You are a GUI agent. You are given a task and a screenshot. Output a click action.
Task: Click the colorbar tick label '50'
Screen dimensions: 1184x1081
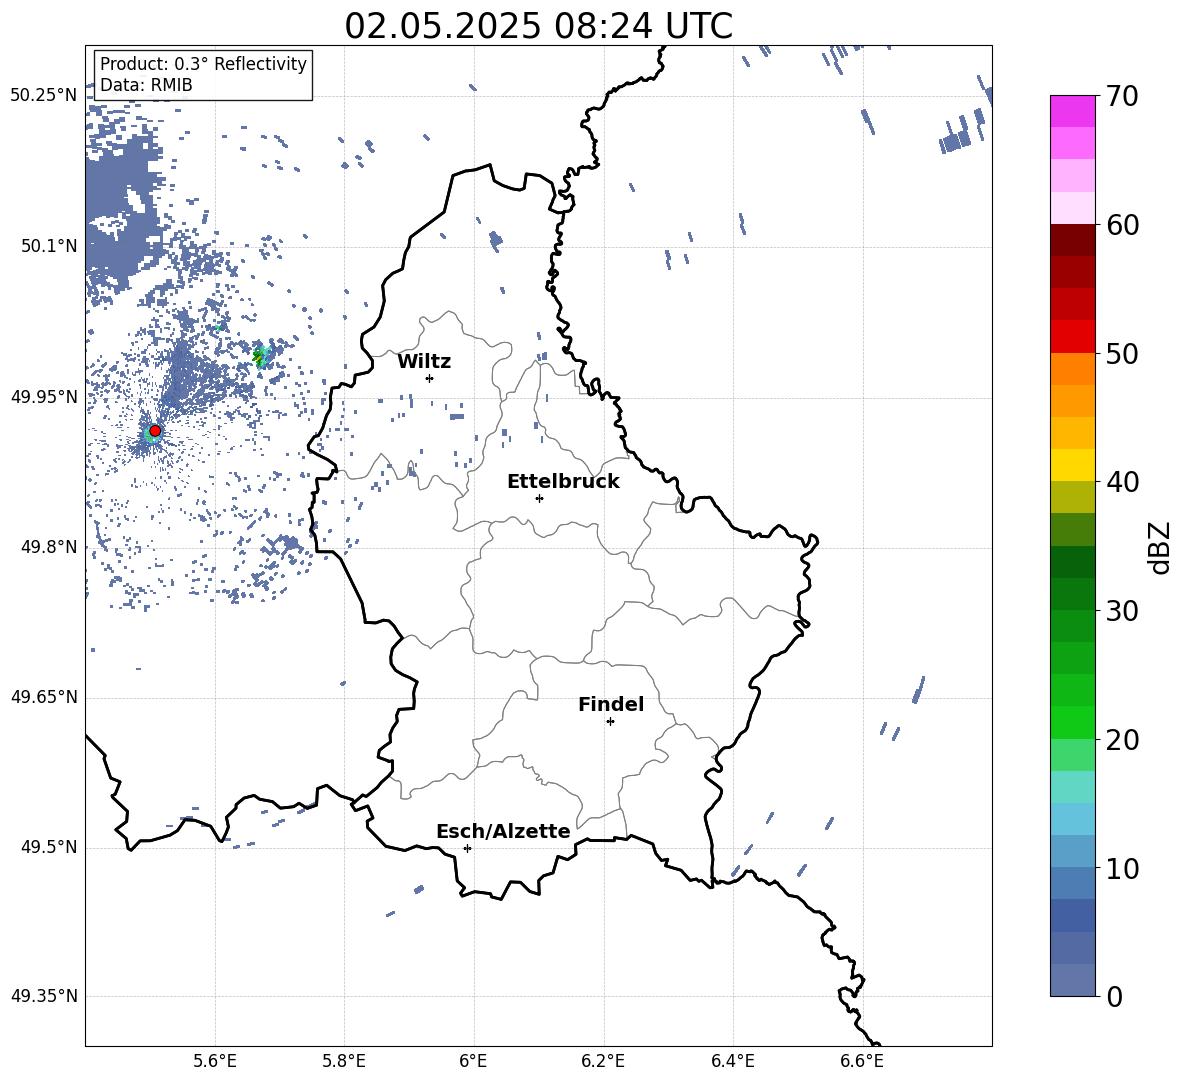pos(1122,353)
